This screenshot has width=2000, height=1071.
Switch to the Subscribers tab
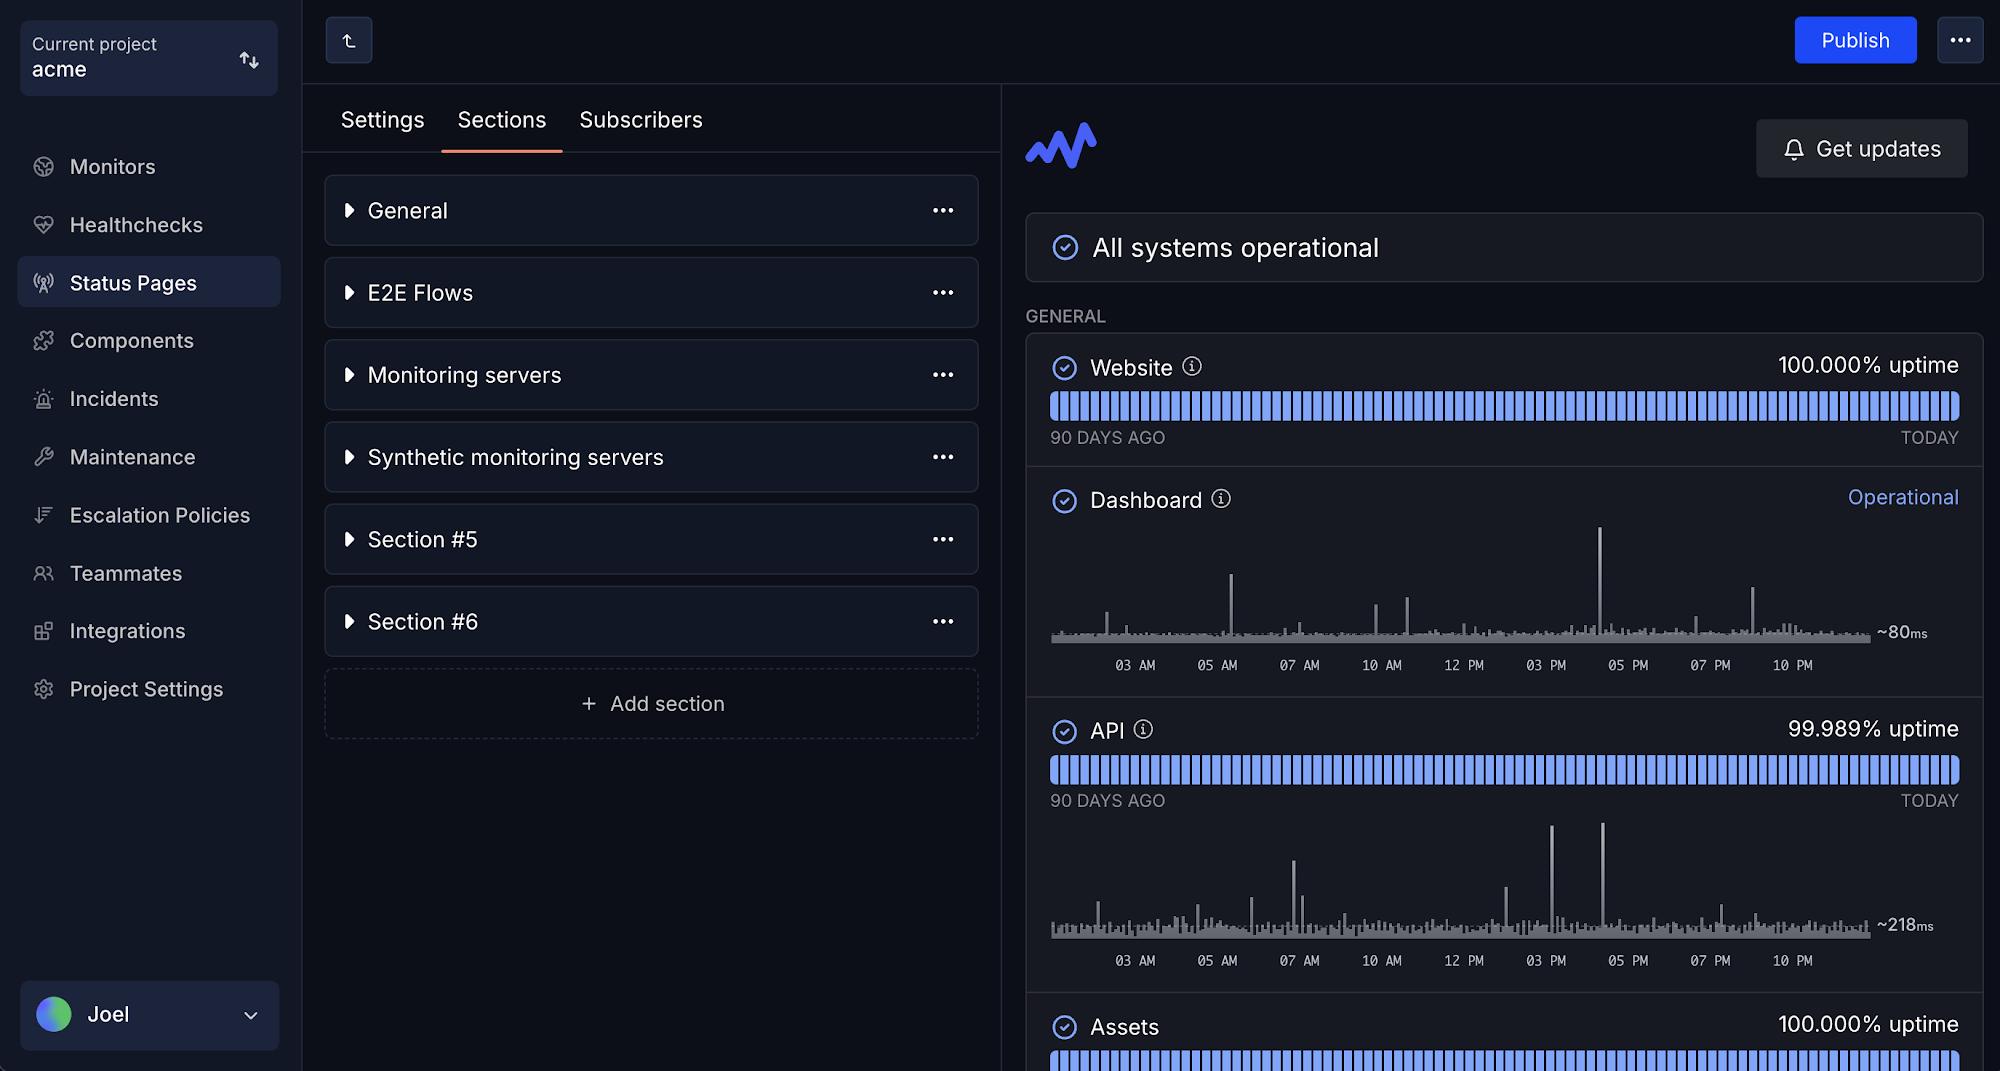(640, 120)
